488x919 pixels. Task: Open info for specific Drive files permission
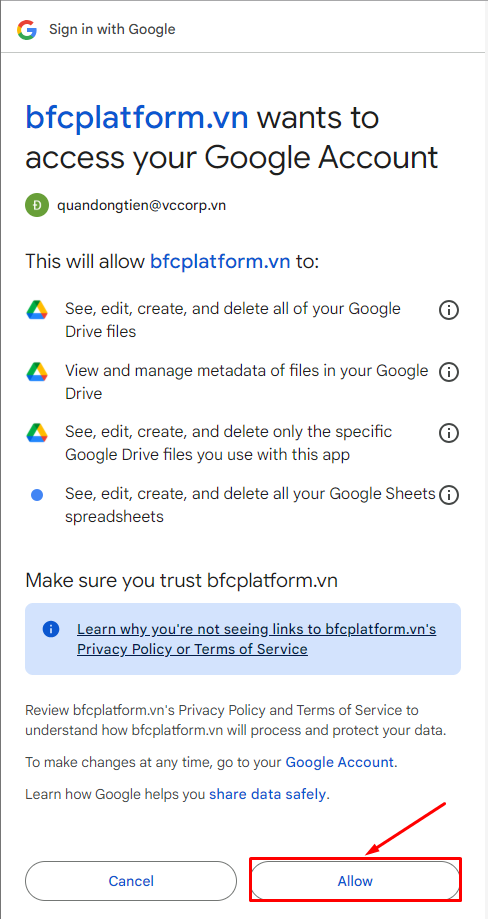pyautogui.click(x=449, y=433)
